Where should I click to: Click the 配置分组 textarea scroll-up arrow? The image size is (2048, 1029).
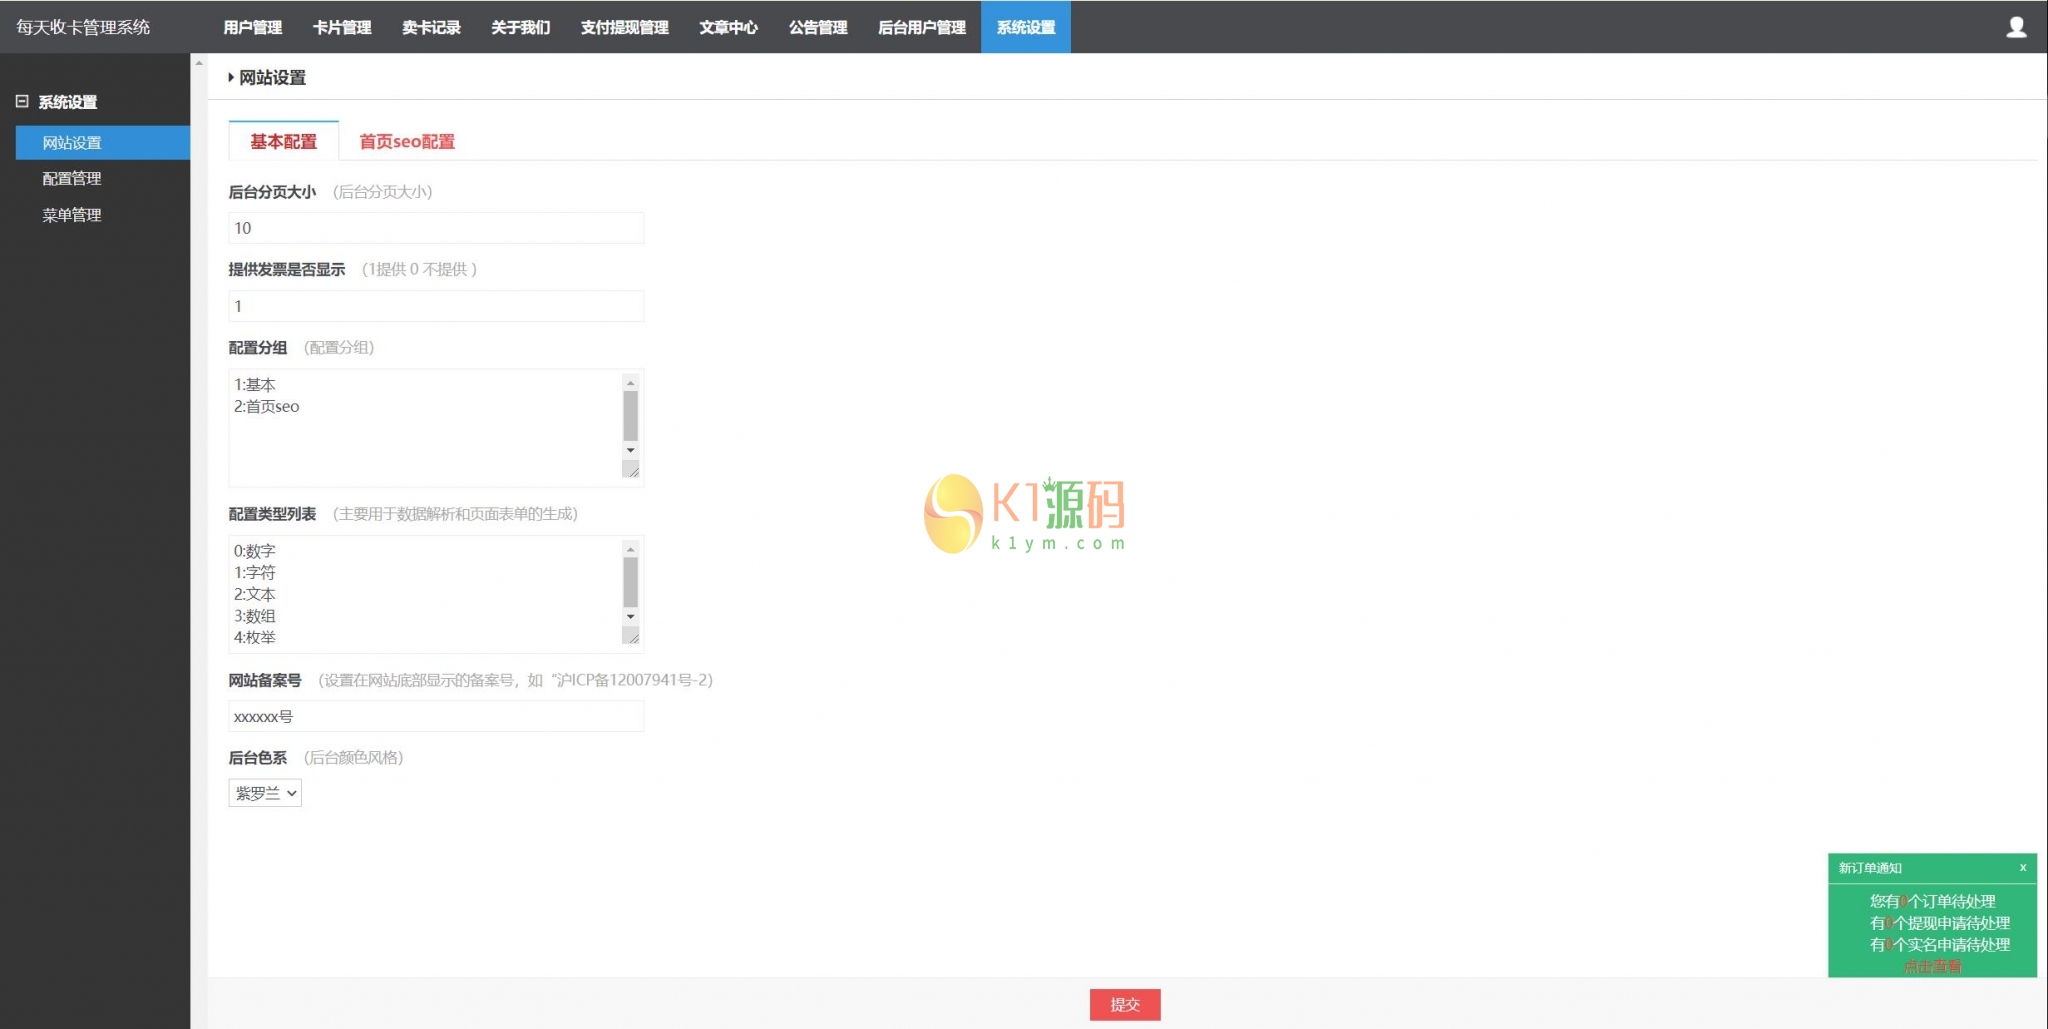pos(630,383)
